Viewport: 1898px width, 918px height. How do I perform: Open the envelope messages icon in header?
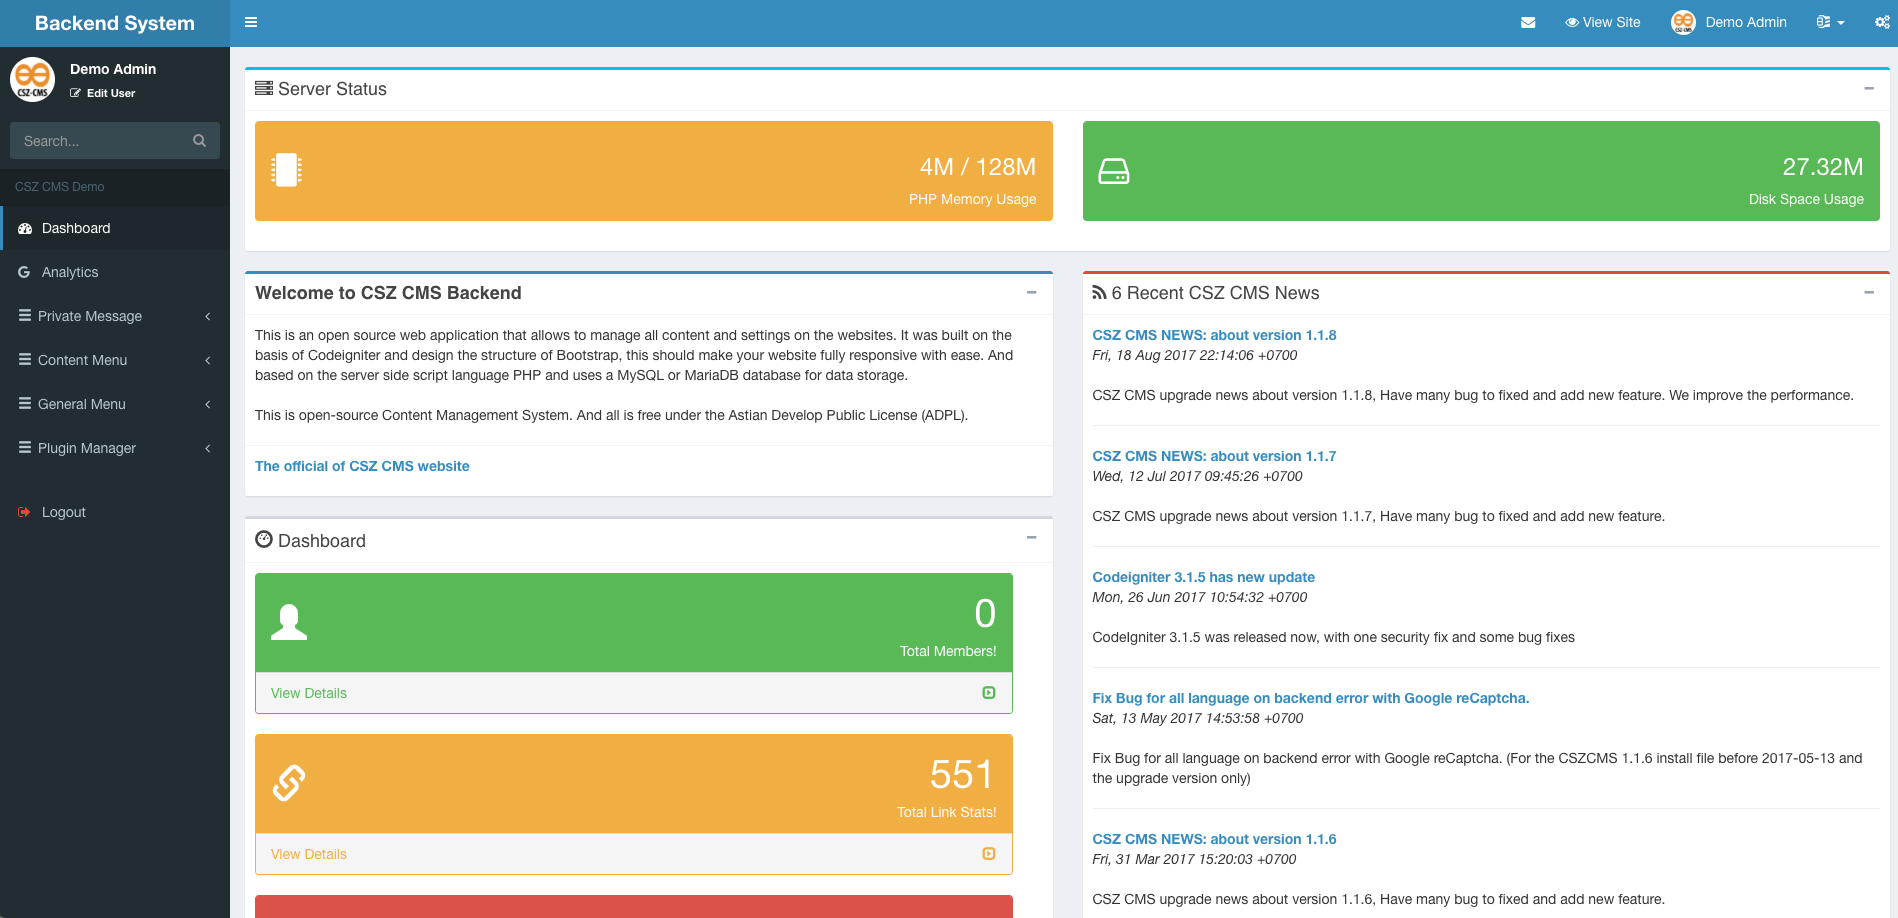1528,22
